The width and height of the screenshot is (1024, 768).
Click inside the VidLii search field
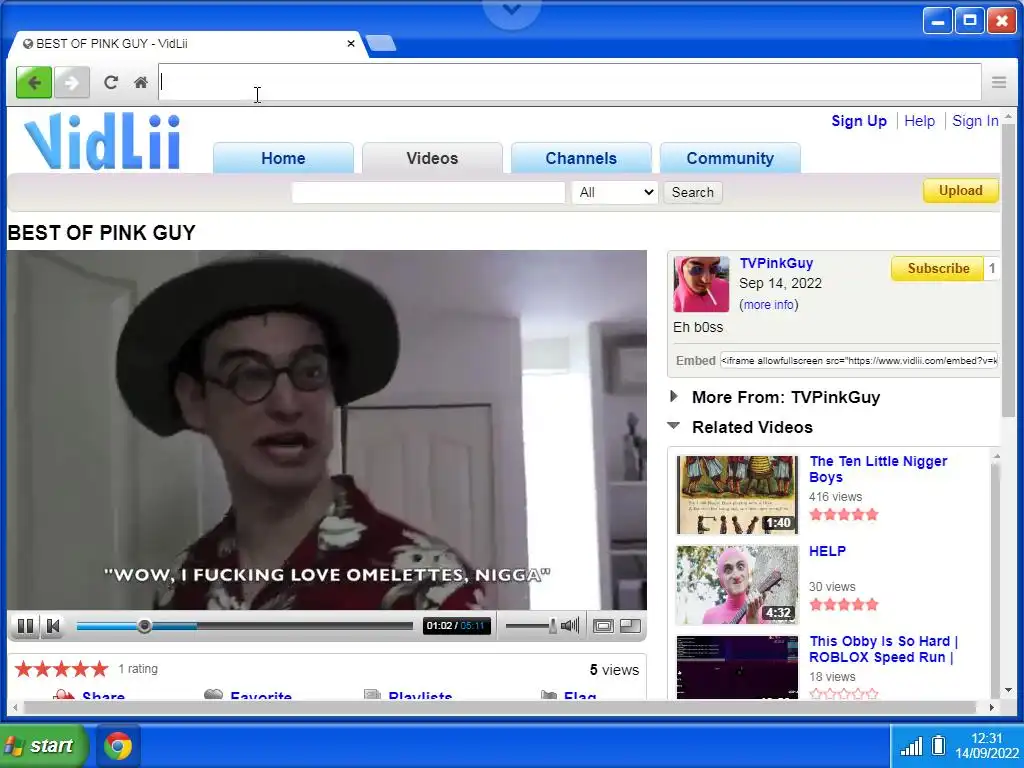pos(428,193)
